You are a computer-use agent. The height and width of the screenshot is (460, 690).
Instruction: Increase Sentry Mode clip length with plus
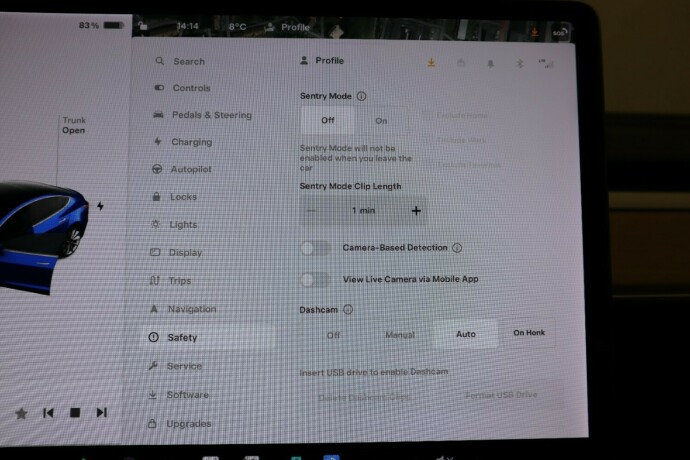416,211
